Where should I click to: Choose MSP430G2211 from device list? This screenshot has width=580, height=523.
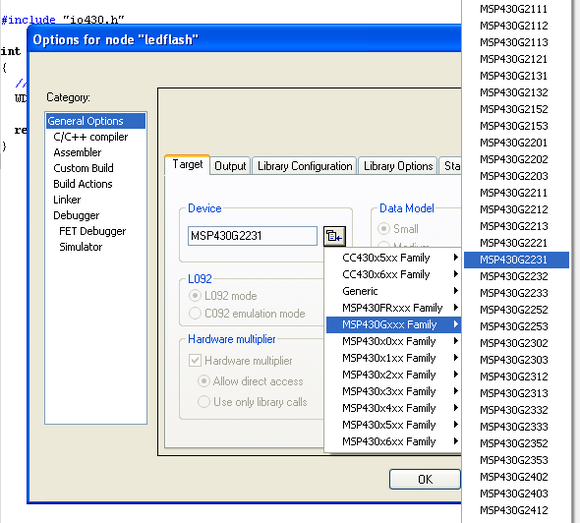click(x=516, y=193)
